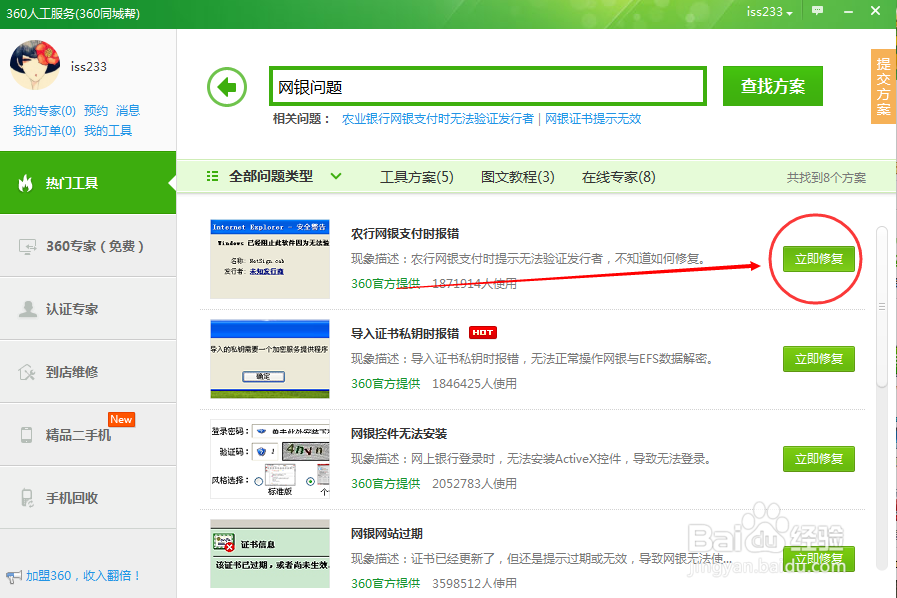Image resolution: width=897 pixels, height=598 pixels.
Task: Click the title 网银网站过期
Action: [387, 534]
